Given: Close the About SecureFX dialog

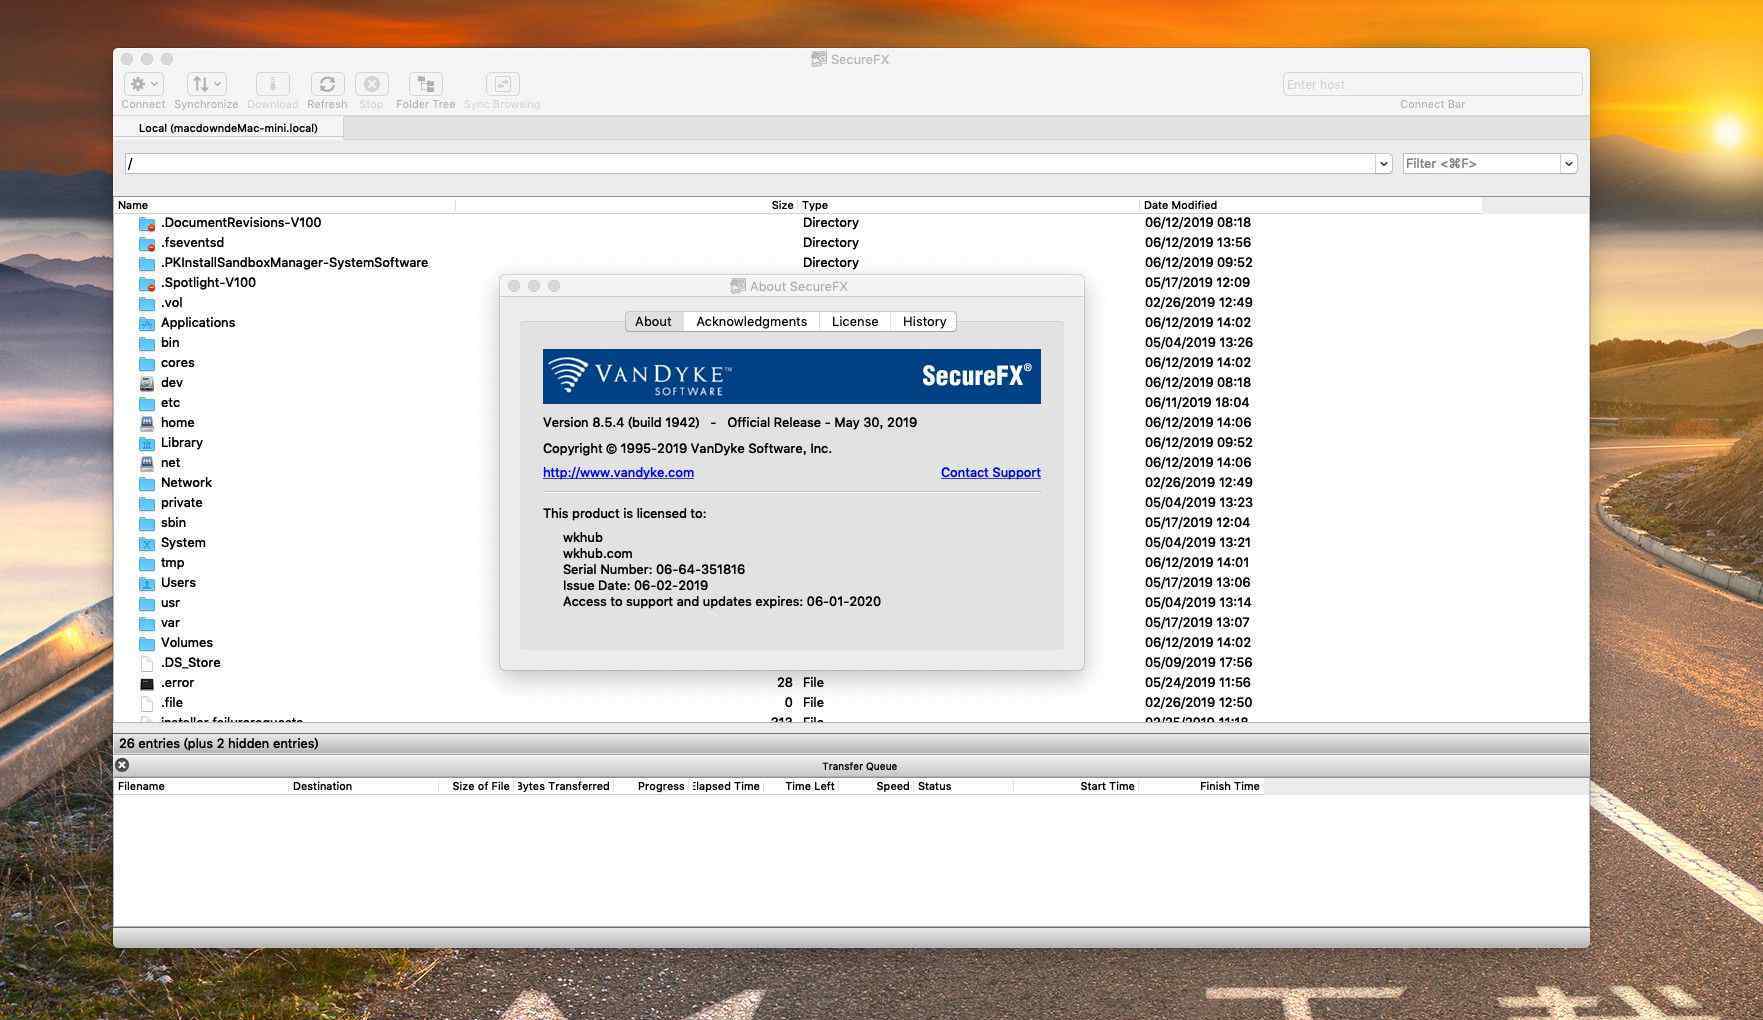Looking at the screenshot, I should coord(514,286).
